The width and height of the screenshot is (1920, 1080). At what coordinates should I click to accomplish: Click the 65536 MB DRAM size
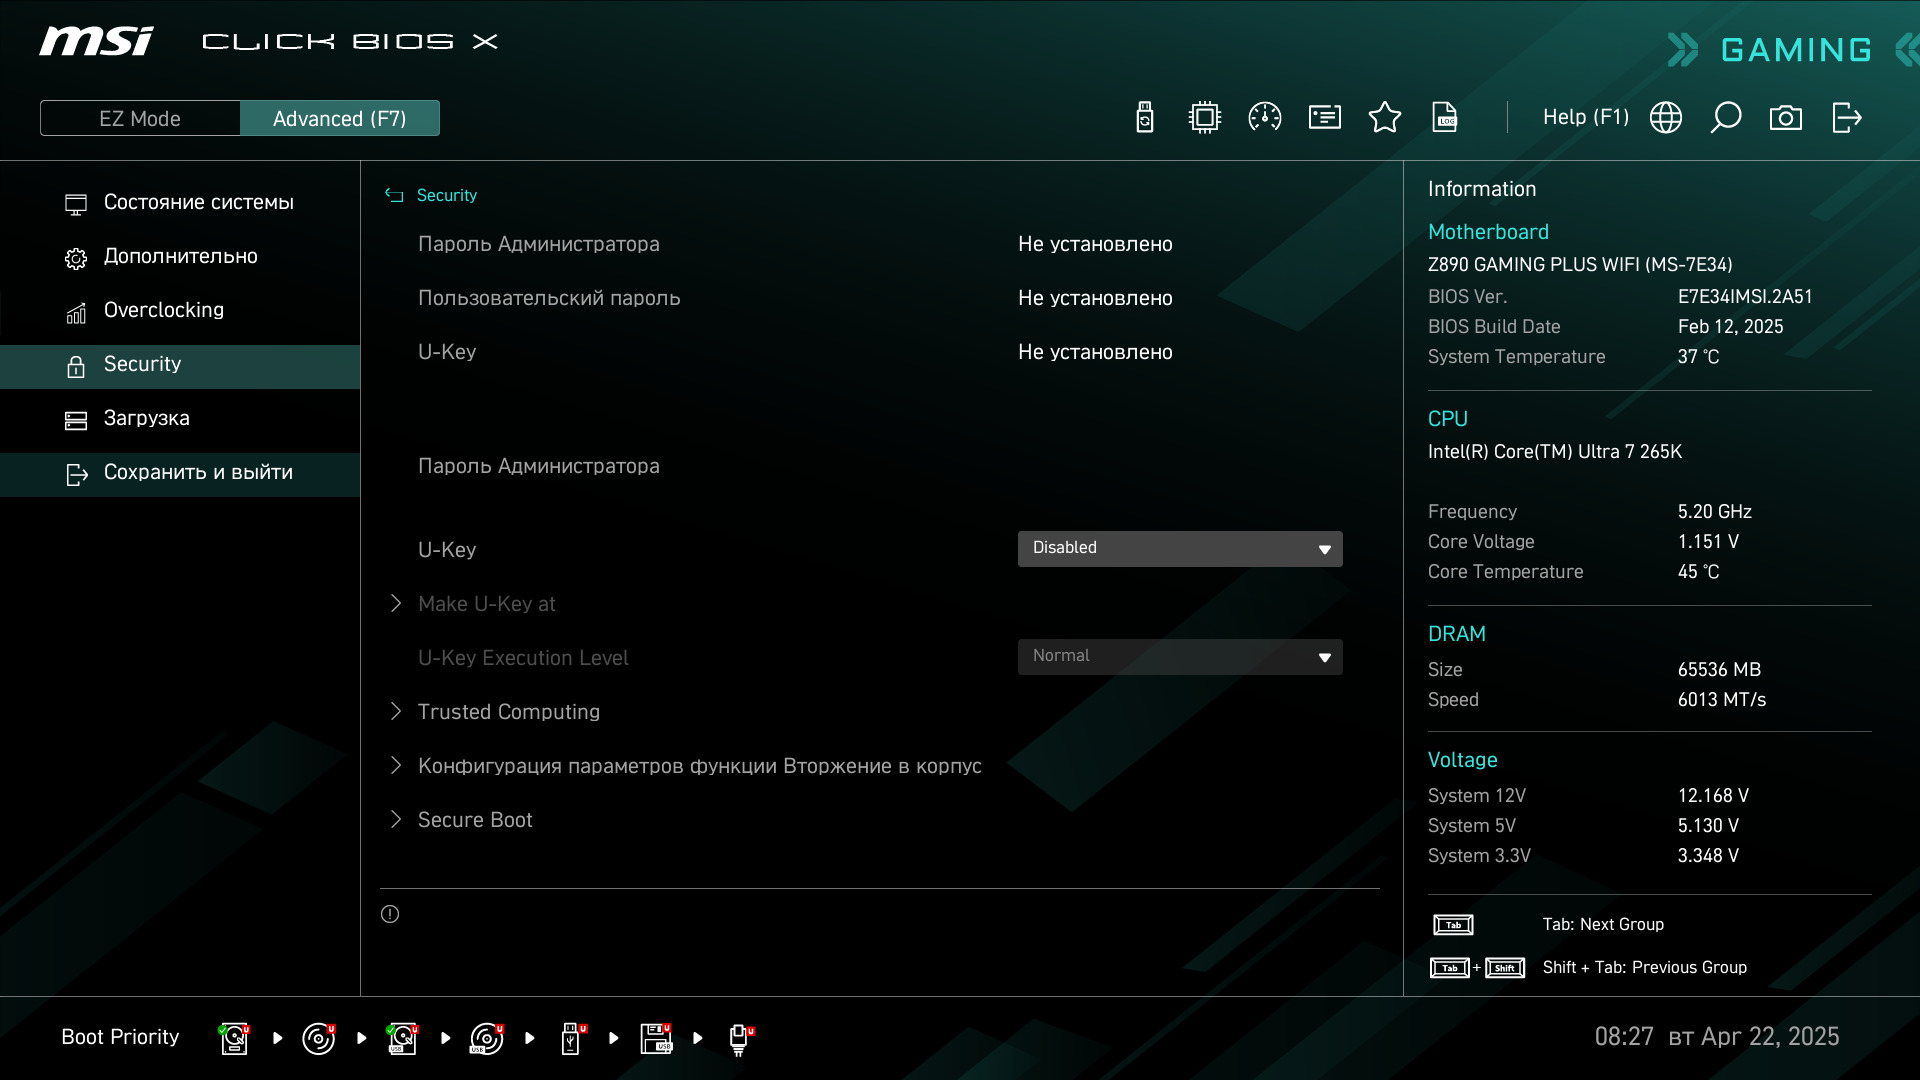[1719, 670]
